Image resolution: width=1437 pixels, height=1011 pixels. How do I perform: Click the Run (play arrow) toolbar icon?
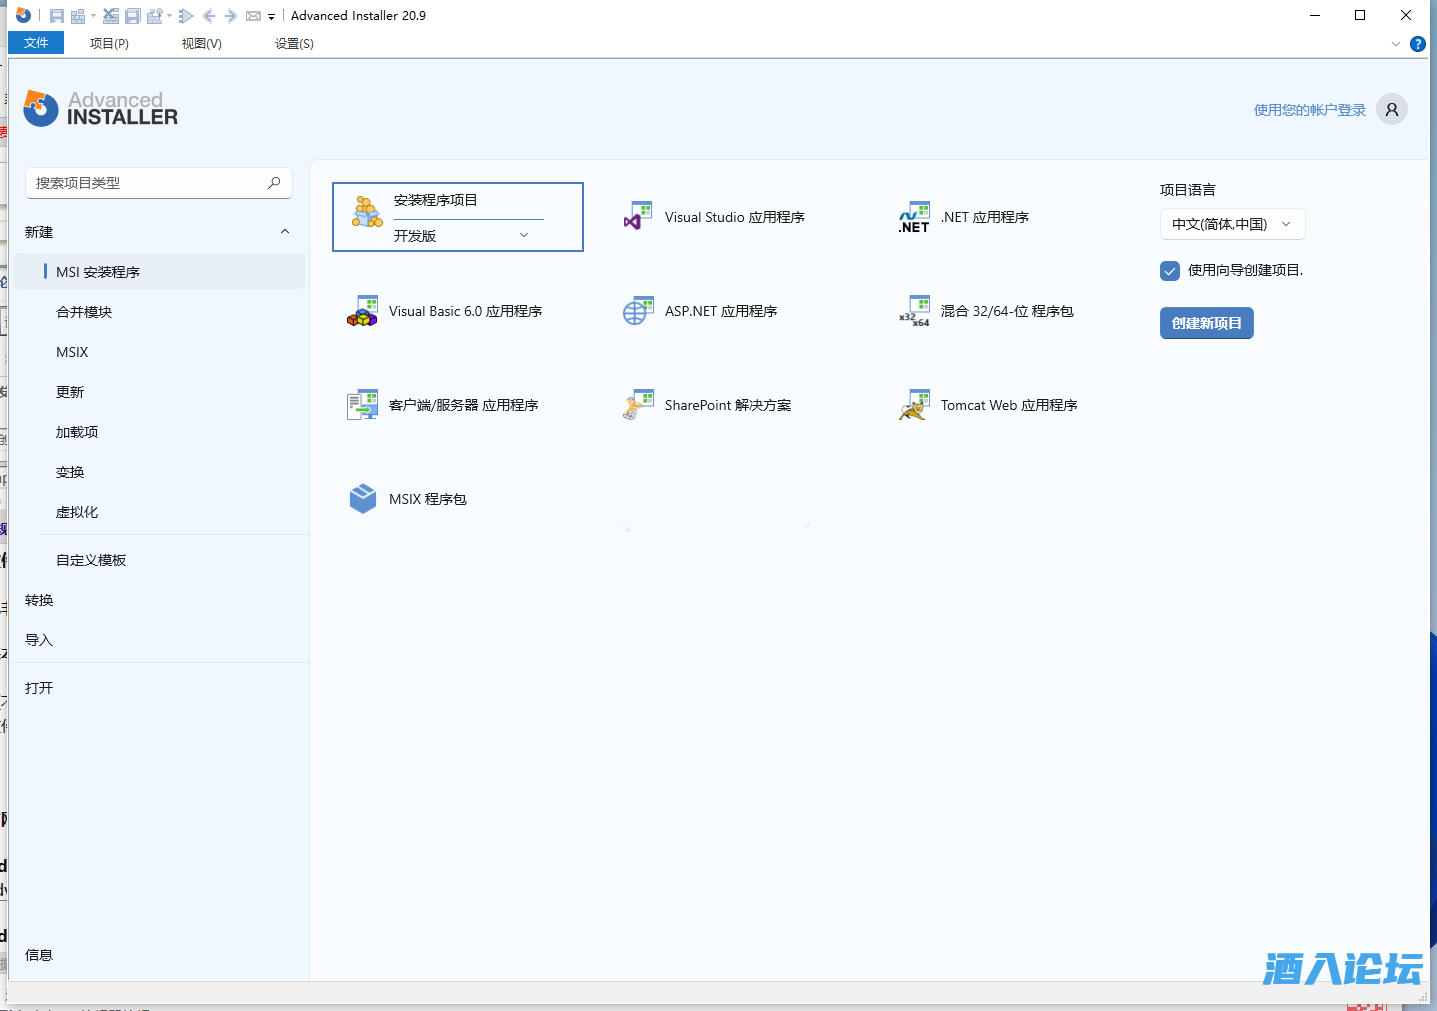click(186, 16)
